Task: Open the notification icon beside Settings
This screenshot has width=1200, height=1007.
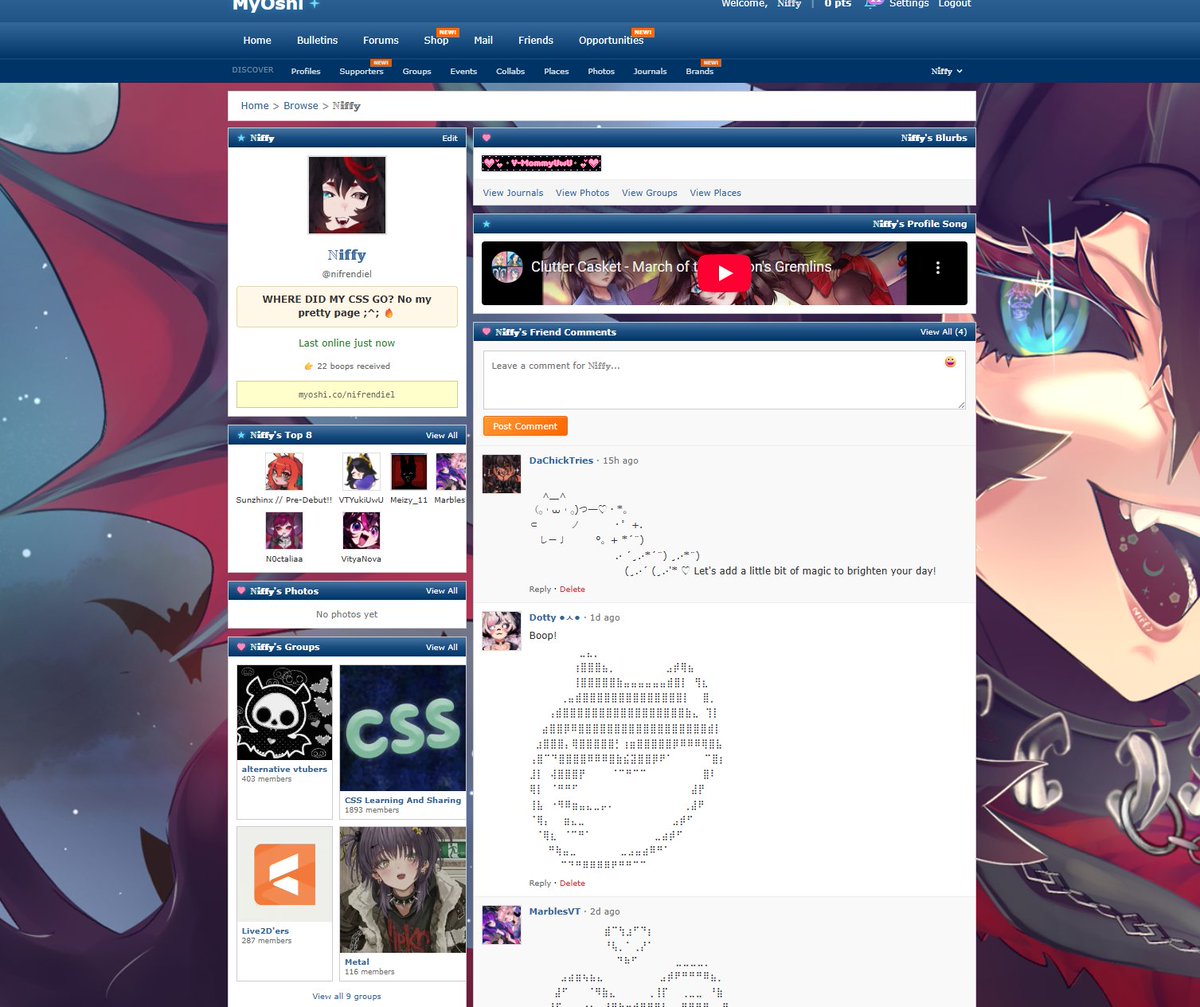Action: (873, 4)
